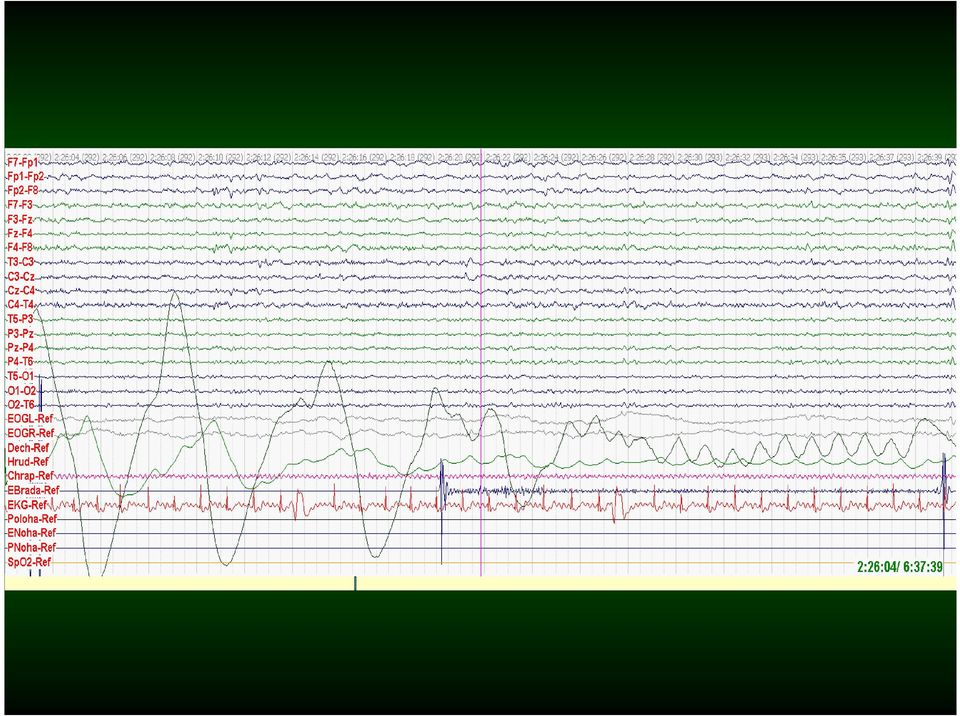Click the C4-T4 channel label

(21, 304)
